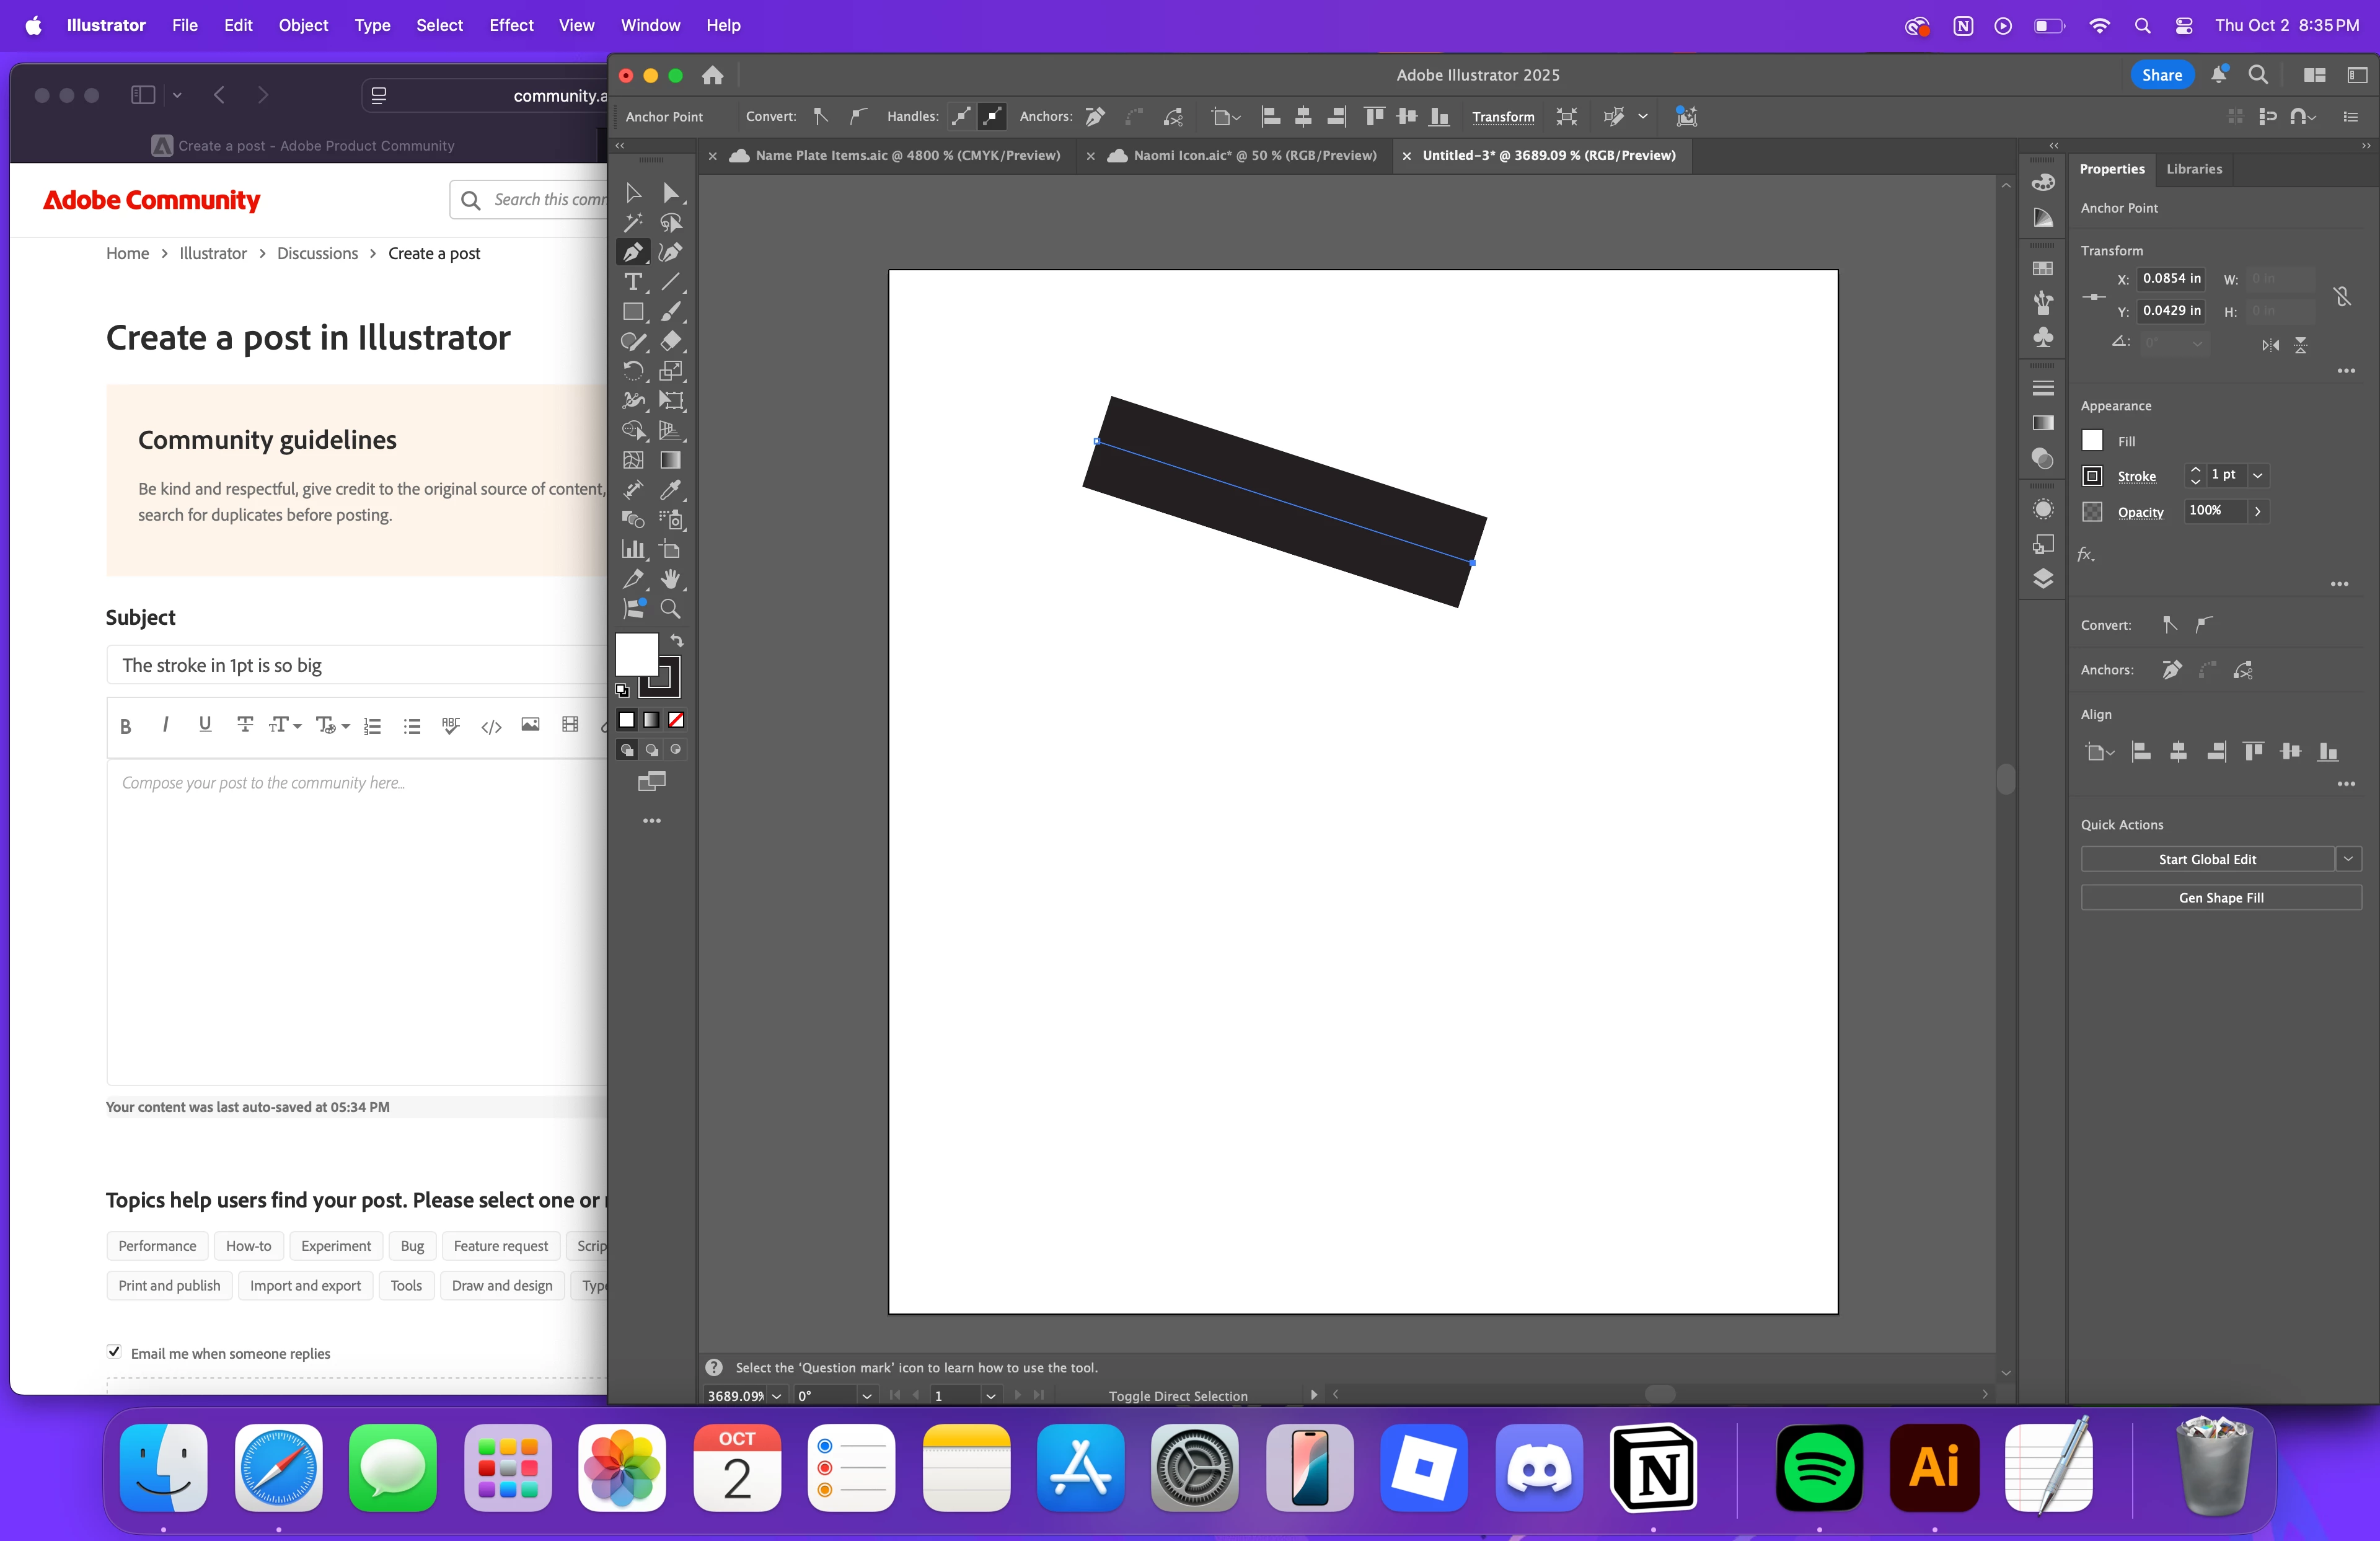2380x1541 pixels.
Task: Select the Direct Selection tool
Action: point(671,193)
